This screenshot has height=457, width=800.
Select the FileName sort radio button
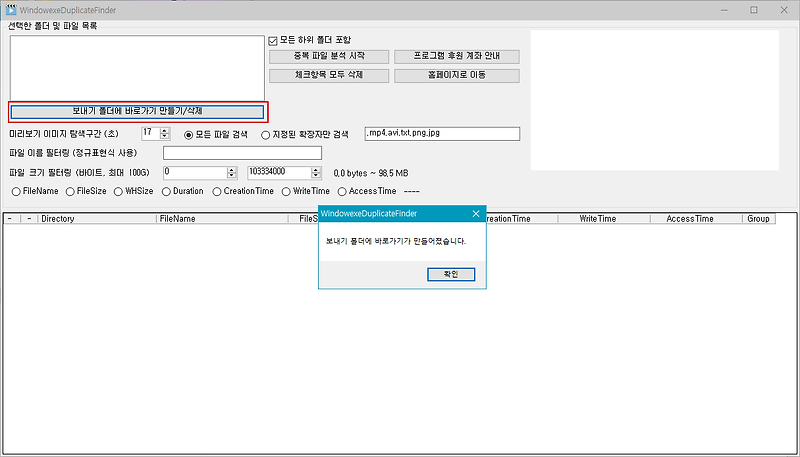point(16,192)
